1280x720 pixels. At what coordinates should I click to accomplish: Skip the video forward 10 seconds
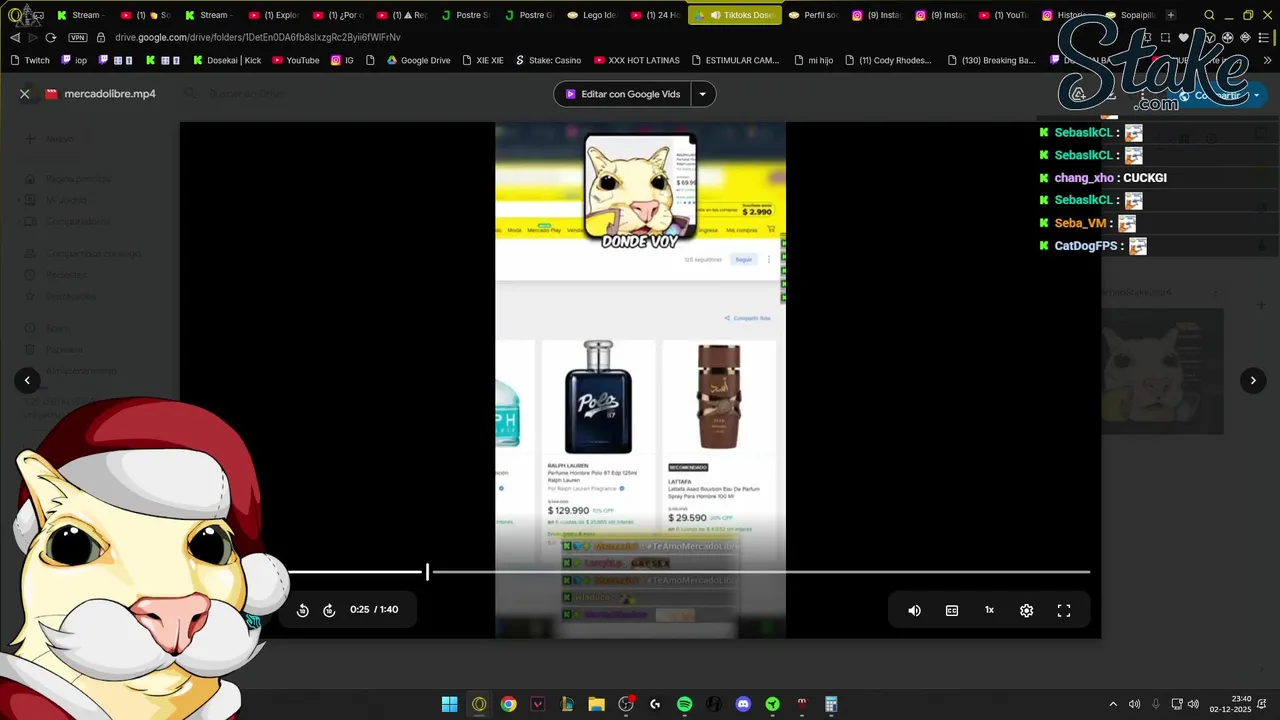pos(329,610)
